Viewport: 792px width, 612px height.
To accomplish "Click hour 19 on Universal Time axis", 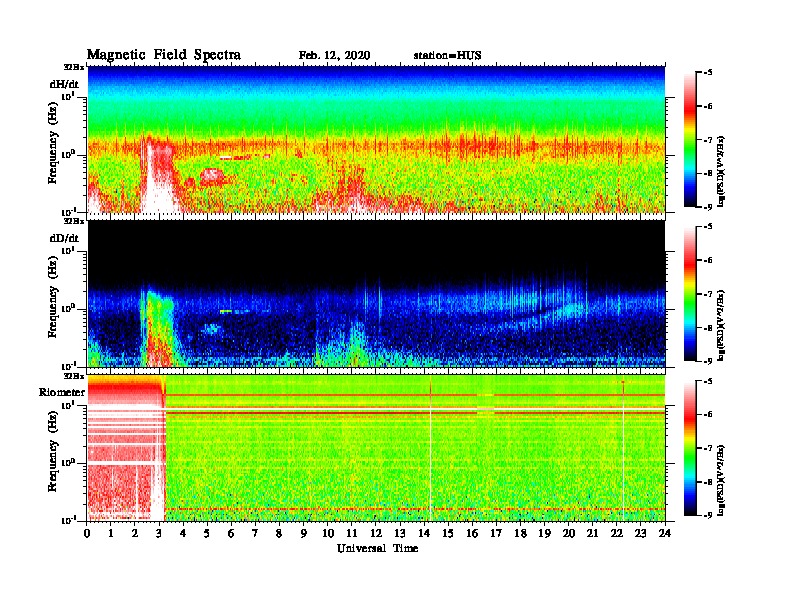I will (x=544, y=534).
